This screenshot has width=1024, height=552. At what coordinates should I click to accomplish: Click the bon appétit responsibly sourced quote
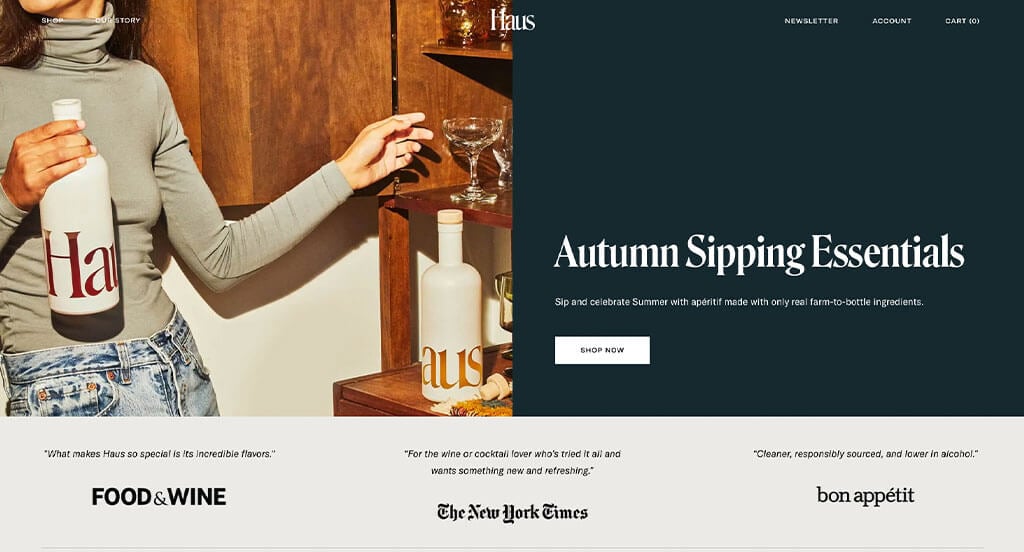[x=865, y=453]
